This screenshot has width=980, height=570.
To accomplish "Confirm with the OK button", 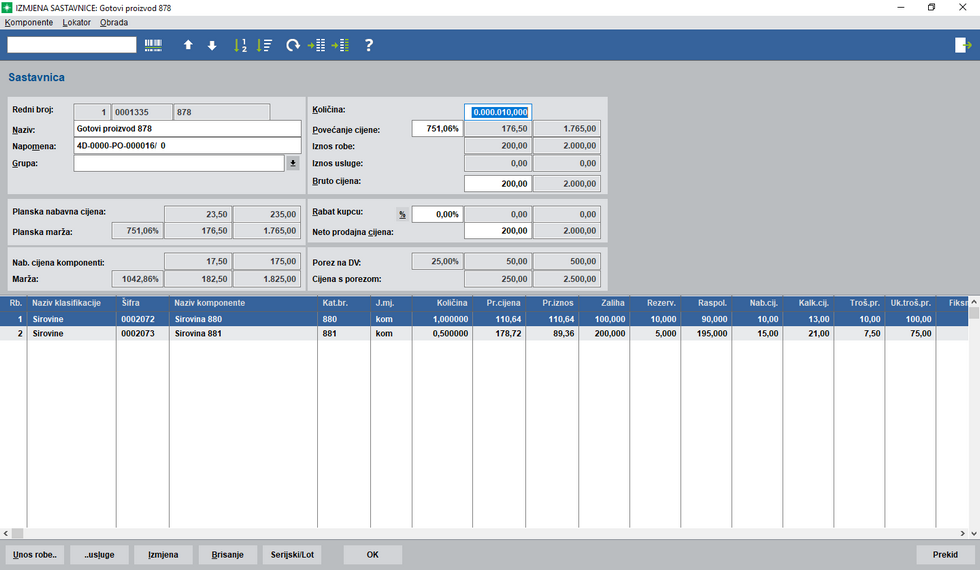I will click(x=372, y=554).
